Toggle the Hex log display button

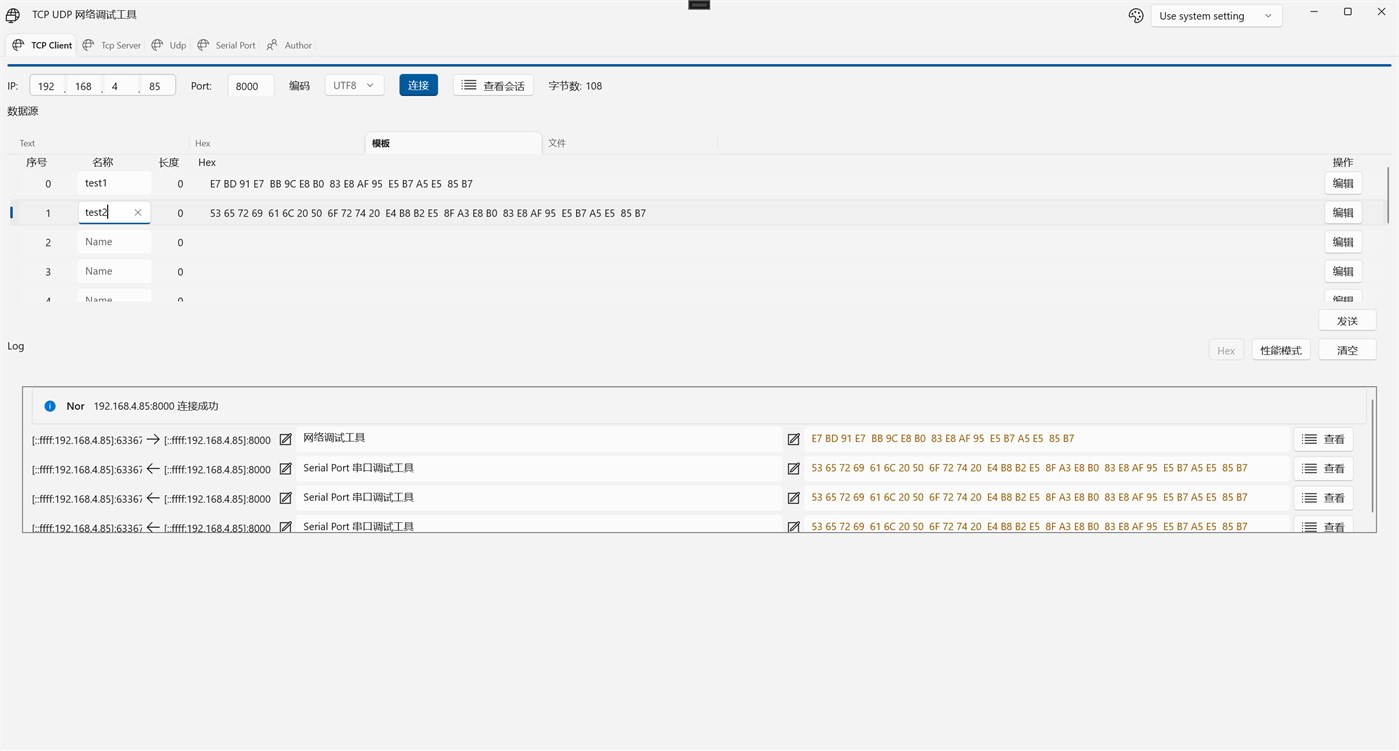1226,350
